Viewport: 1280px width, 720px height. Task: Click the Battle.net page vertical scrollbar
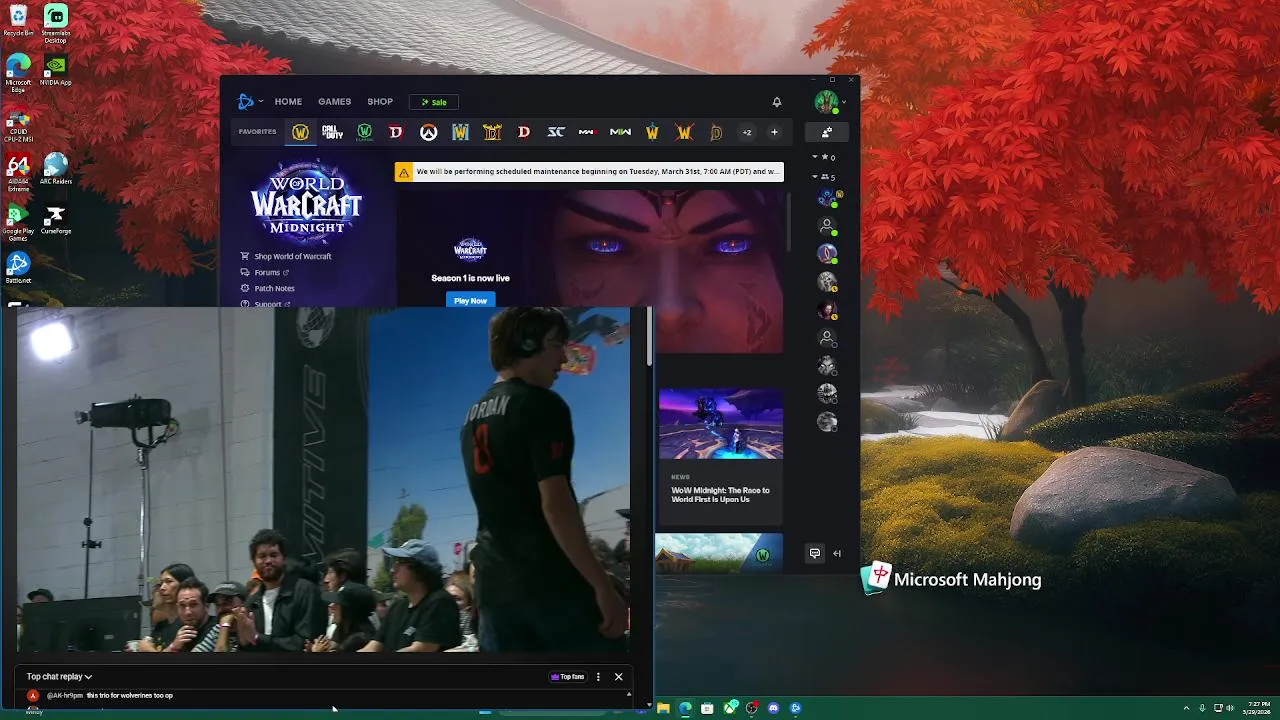pyautogui.click(x=790, y=220)
